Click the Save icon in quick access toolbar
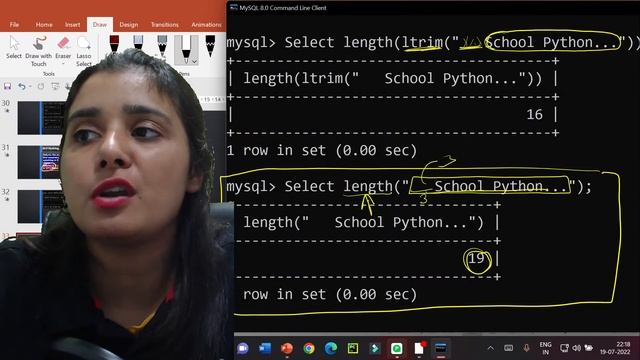This screenshot has width=640, height=360. (7, 86)
